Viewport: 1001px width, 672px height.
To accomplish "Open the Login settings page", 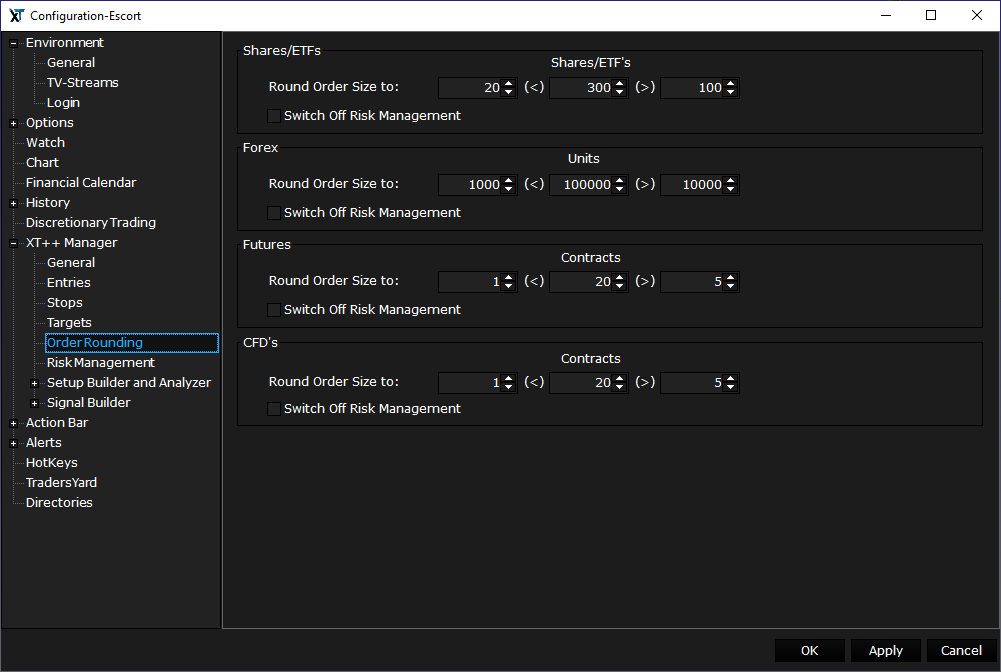I will click(63, 102).
